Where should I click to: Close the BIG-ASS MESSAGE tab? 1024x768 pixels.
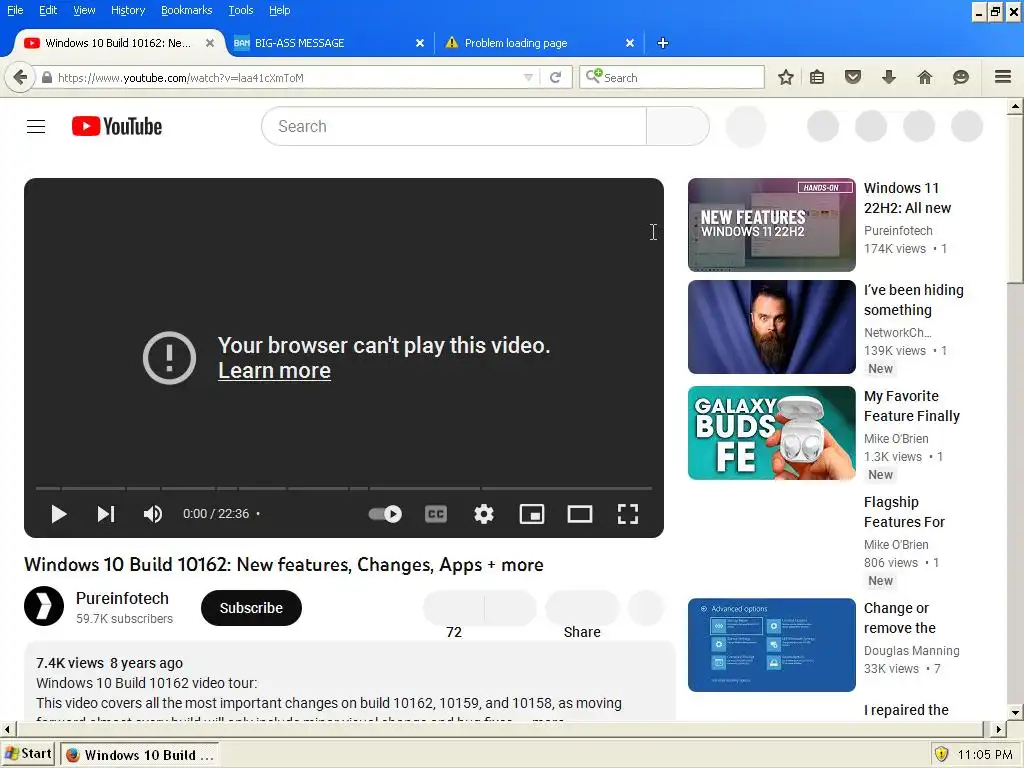[x=420, y=43]
